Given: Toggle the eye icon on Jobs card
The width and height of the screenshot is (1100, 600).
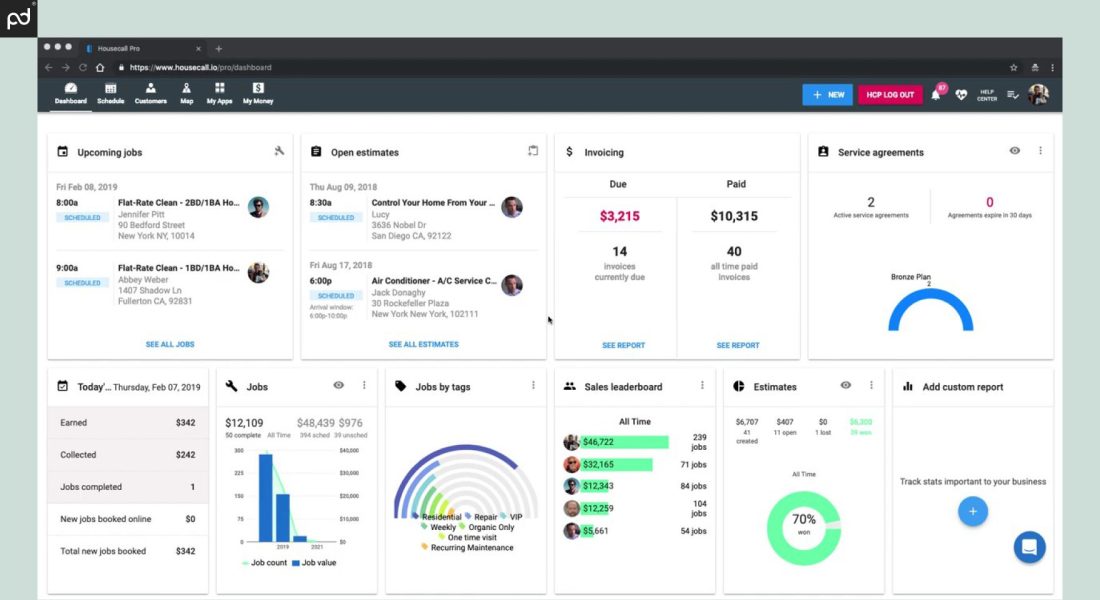Looking at the screenshot, I should point(339,386).
